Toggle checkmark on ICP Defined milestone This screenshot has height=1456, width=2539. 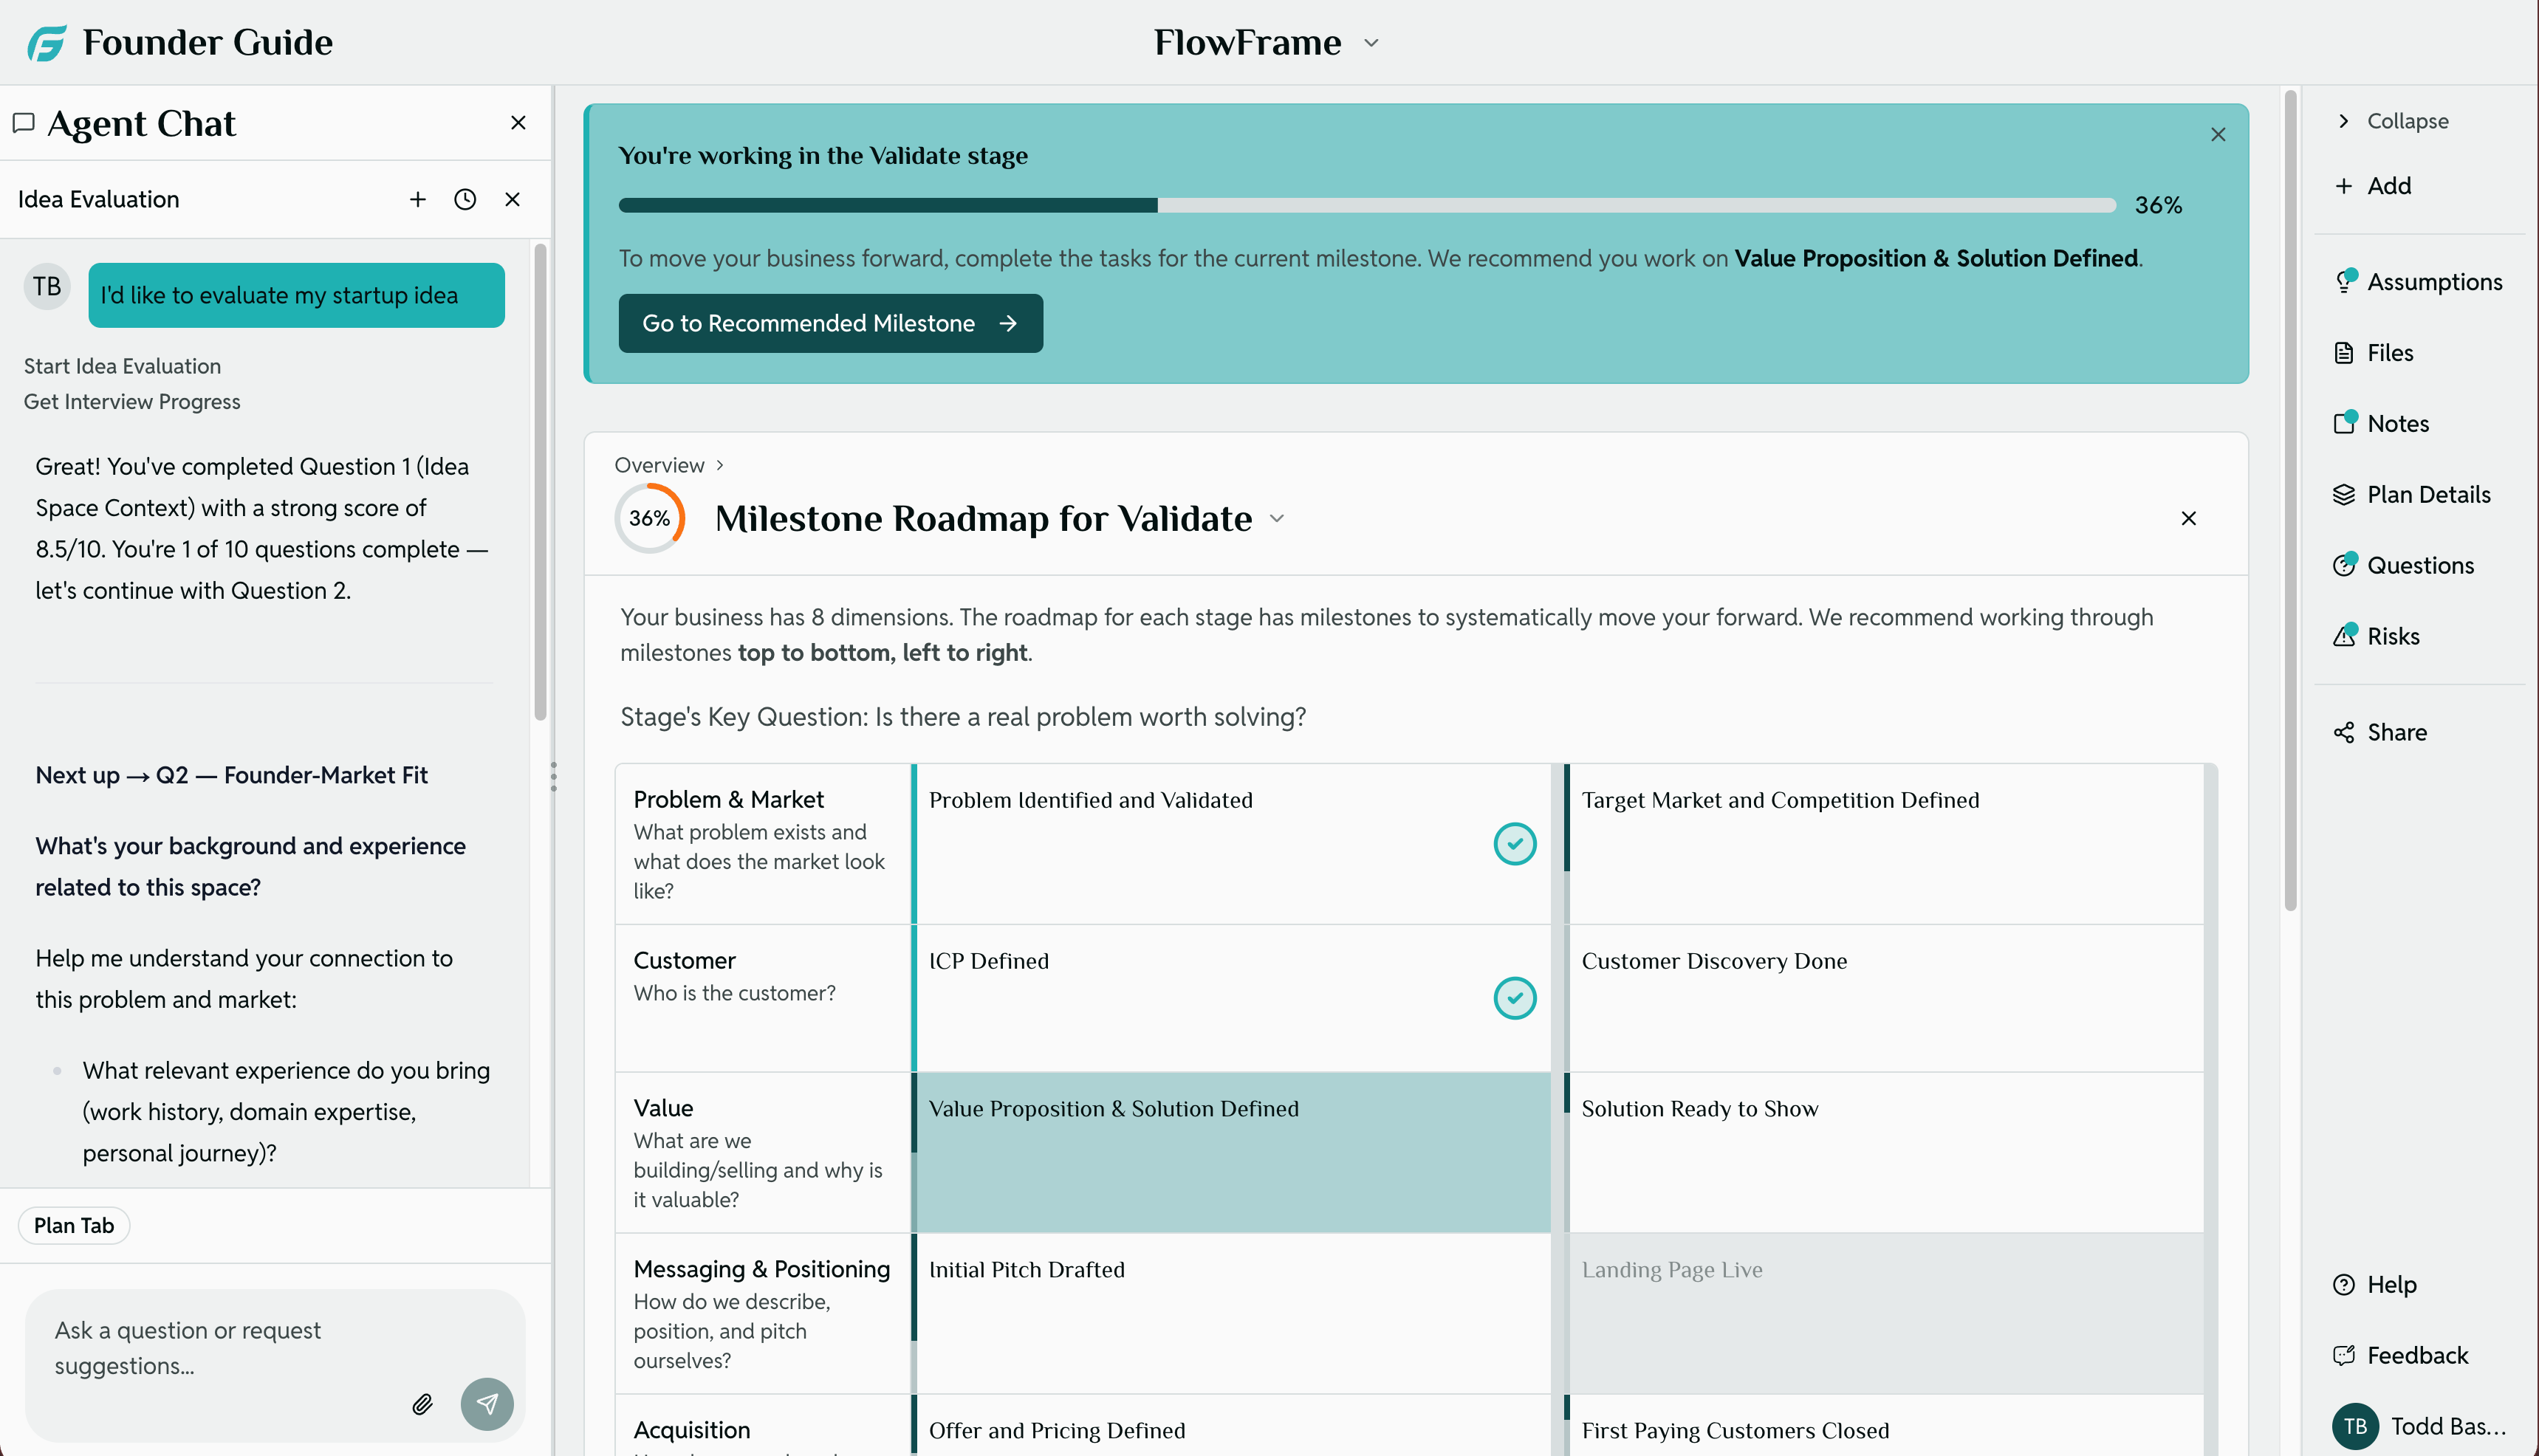click(x=1514, y=998)
